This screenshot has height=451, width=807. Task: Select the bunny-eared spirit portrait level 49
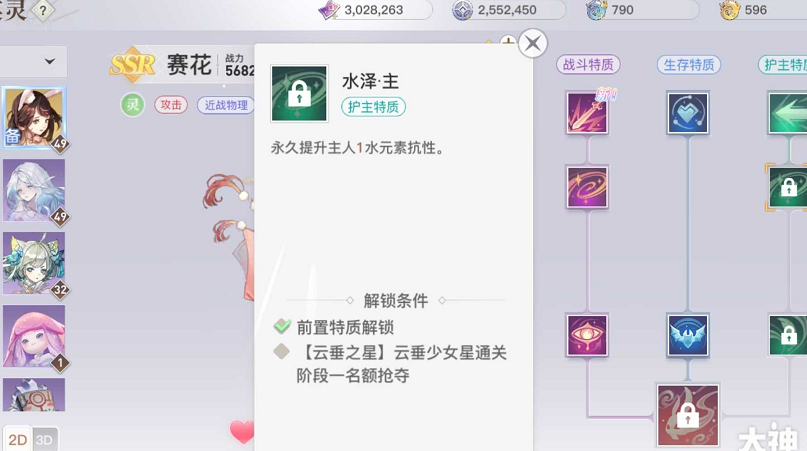click(34, 118)
